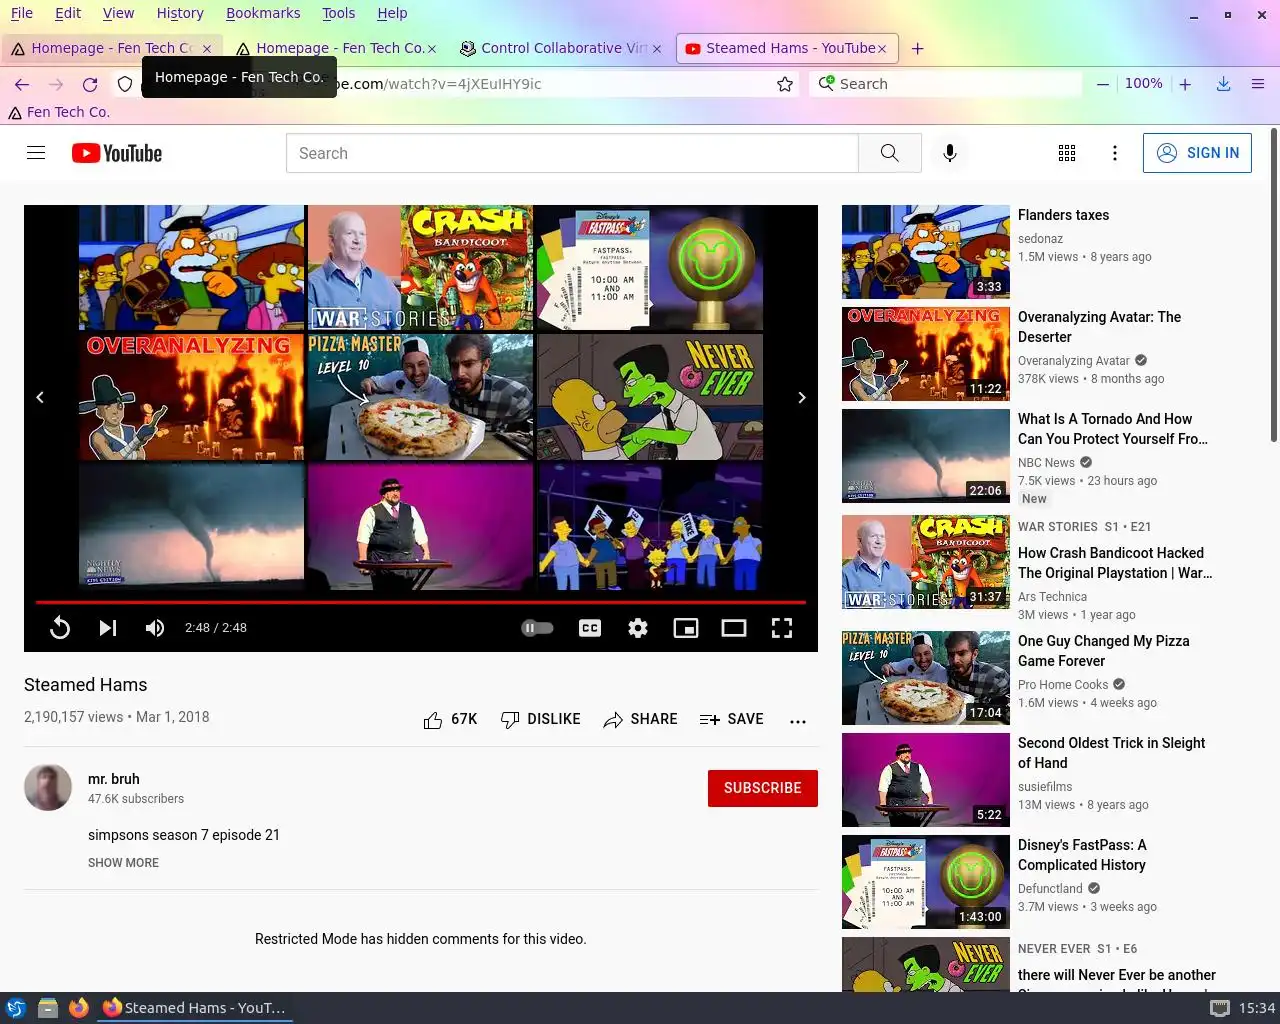Open the Tools menu
The image size is (1280, 1024).
(339, 13)
